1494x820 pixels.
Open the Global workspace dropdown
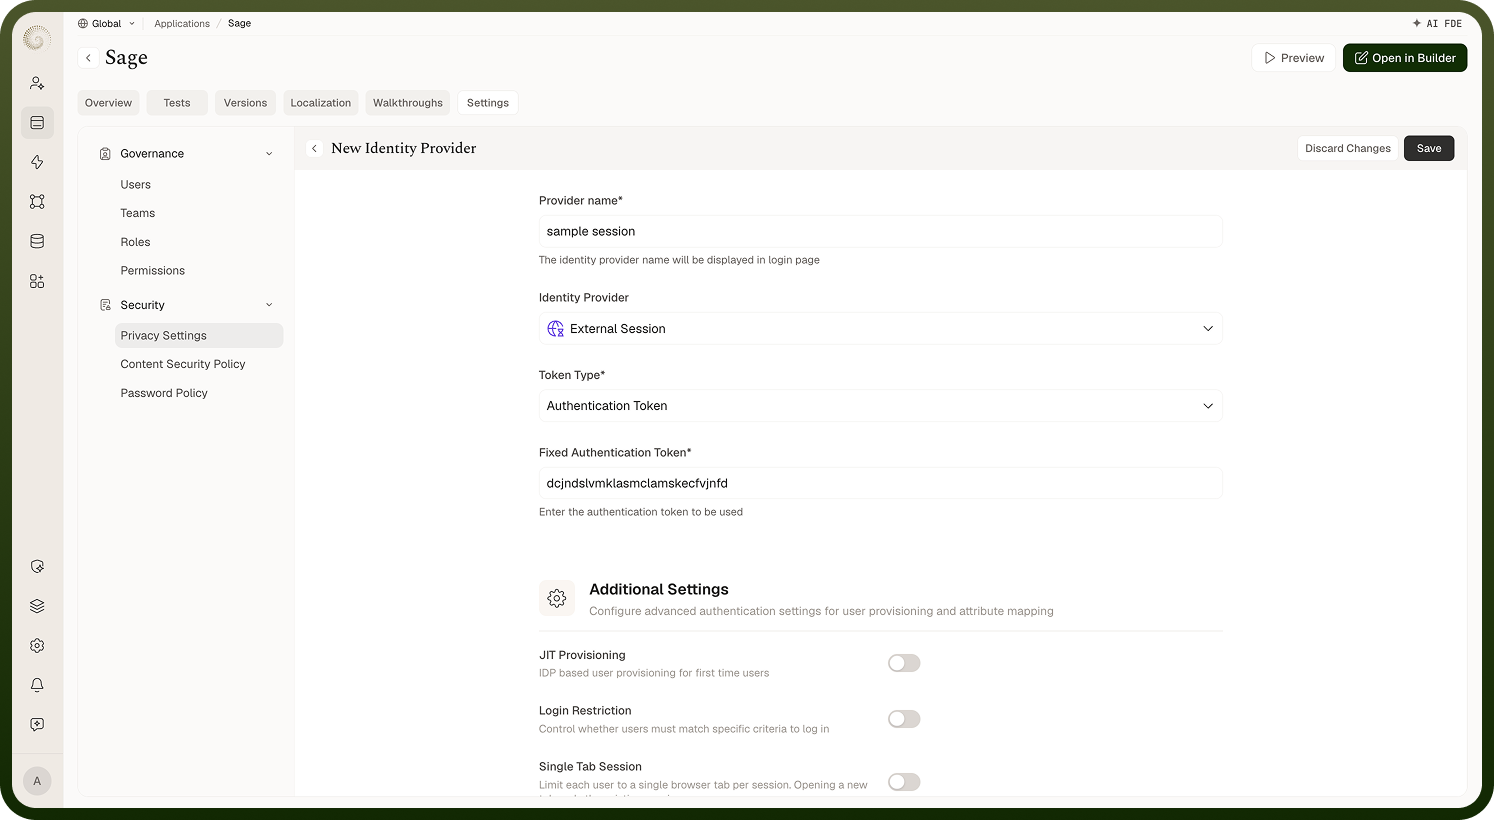tap(106, 23)
